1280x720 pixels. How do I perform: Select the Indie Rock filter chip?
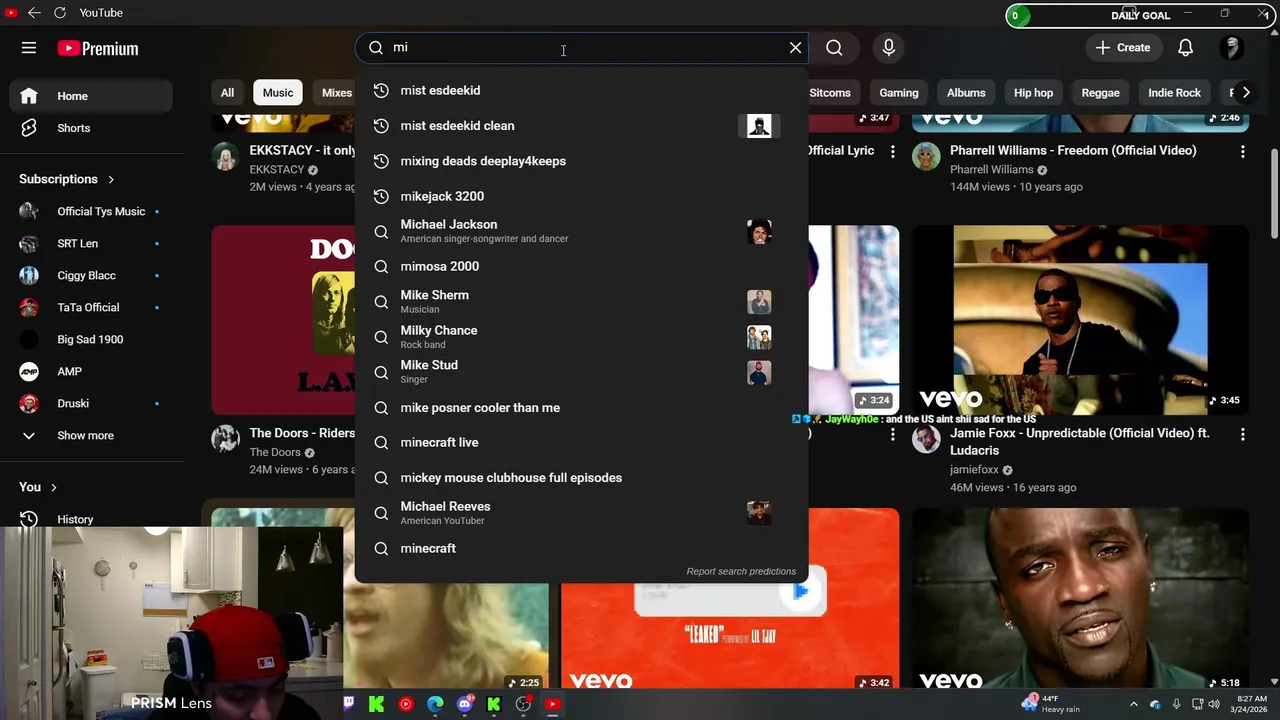click(1174, 93)
